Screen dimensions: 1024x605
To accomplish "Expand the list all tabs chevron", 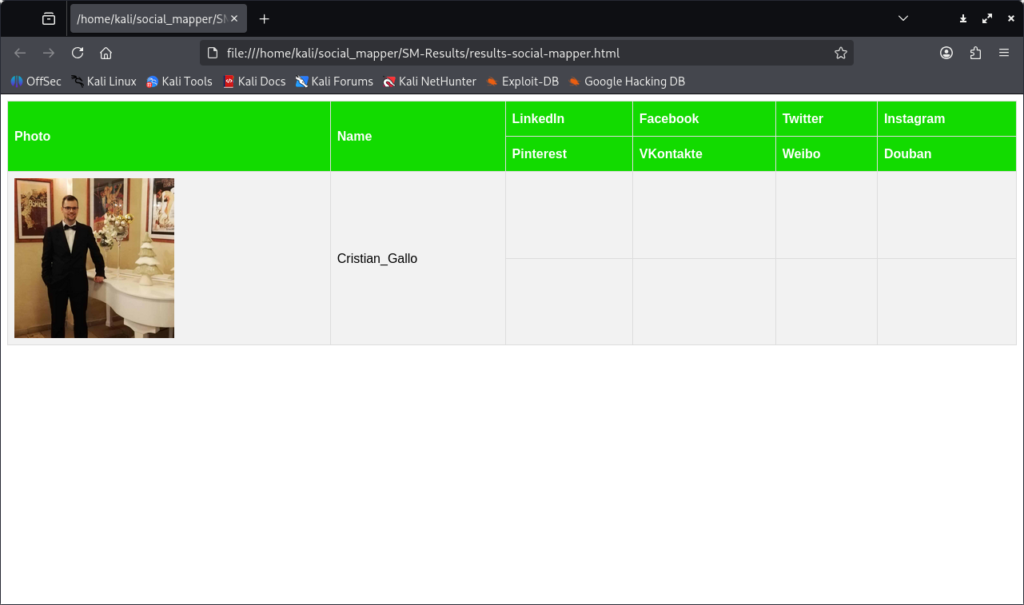I will [x=903, y=19].
